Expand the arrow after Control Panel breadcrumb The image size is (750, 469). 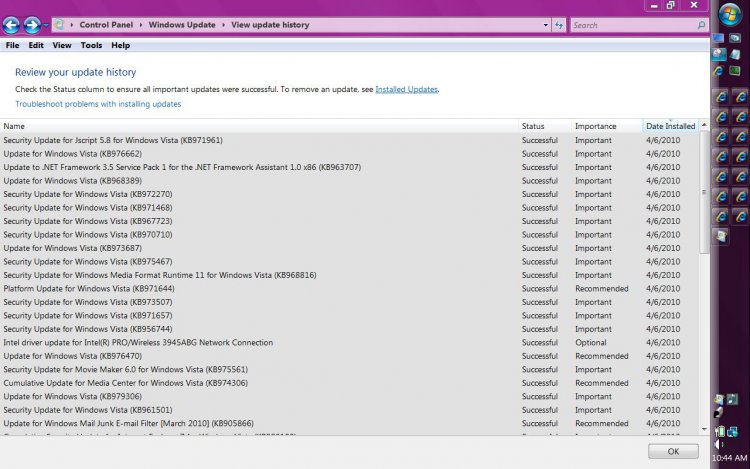tap(141, 25)
